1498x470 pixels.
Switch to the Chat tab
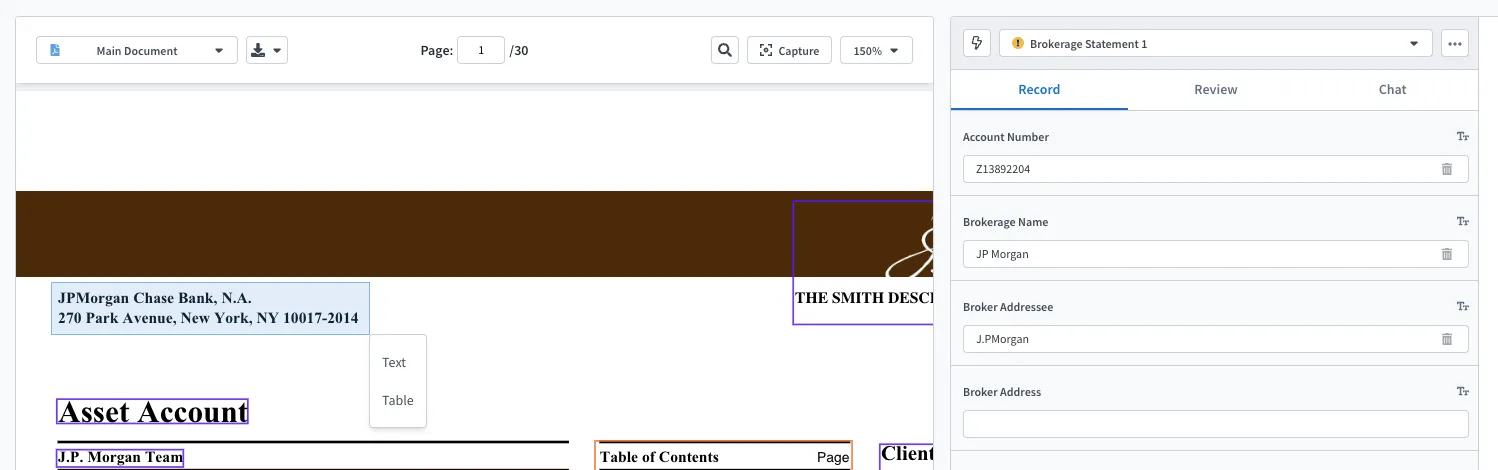(1392, 89)
